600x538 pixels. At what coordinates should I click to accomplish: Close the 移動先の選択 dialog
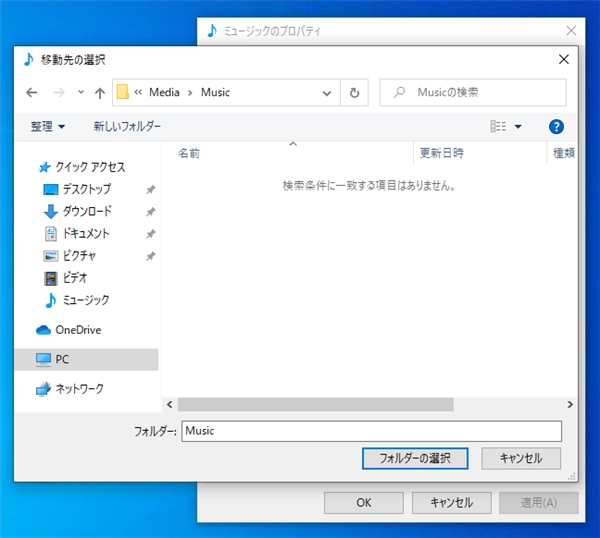(564, 59)
